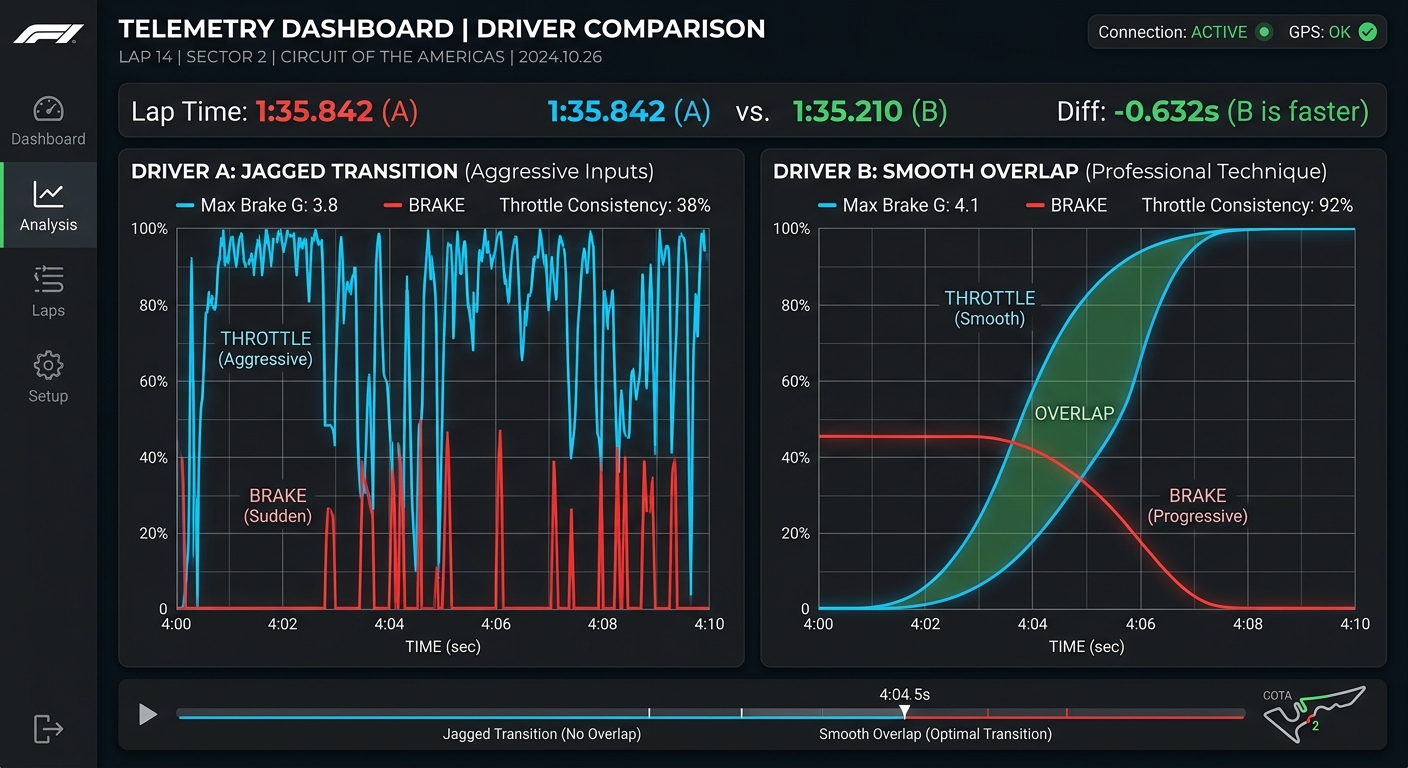Click the timeline scrubber bar
The width and height of the screenshot is (1408, 768).
point(711,714)
